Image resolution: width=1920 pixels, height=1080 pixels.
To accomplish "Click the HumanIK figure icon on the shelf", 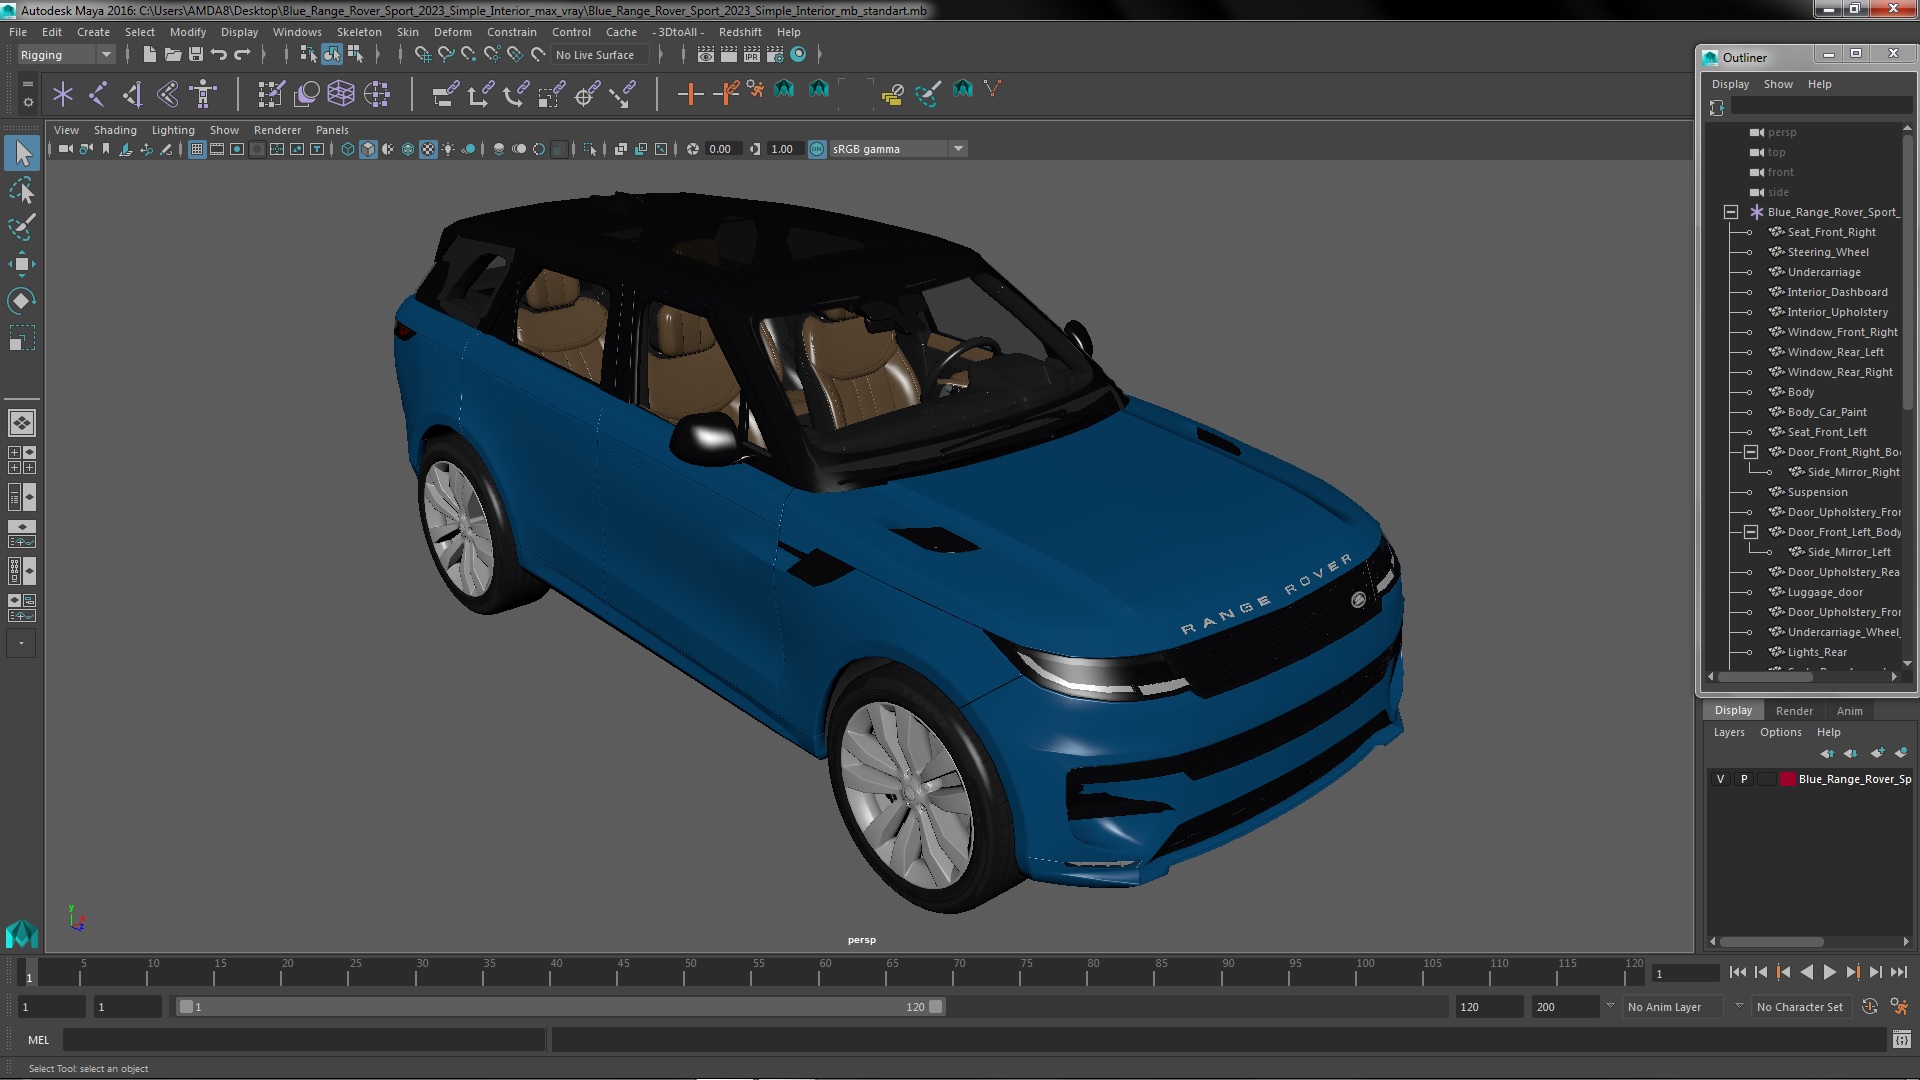I will (x=203, y=94).
